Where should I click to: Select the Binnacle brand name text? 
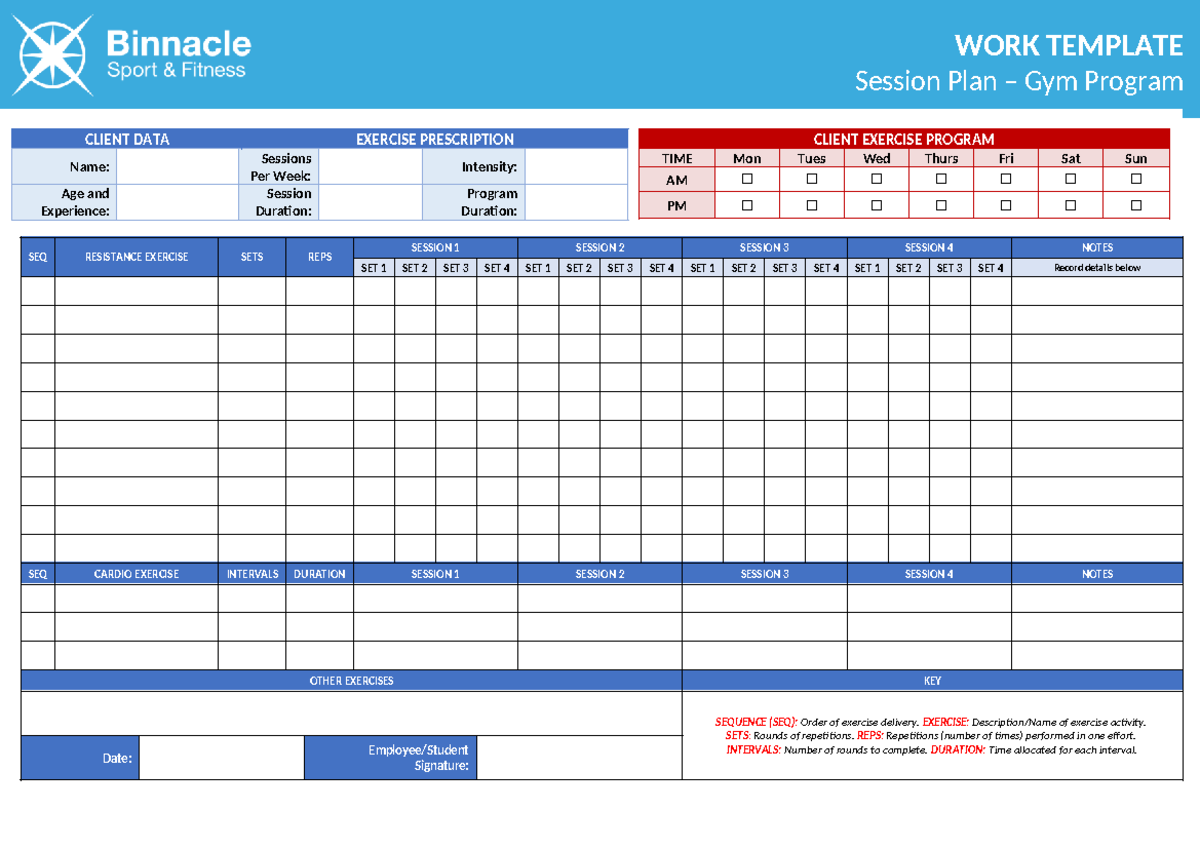click(x=178, y=43)
